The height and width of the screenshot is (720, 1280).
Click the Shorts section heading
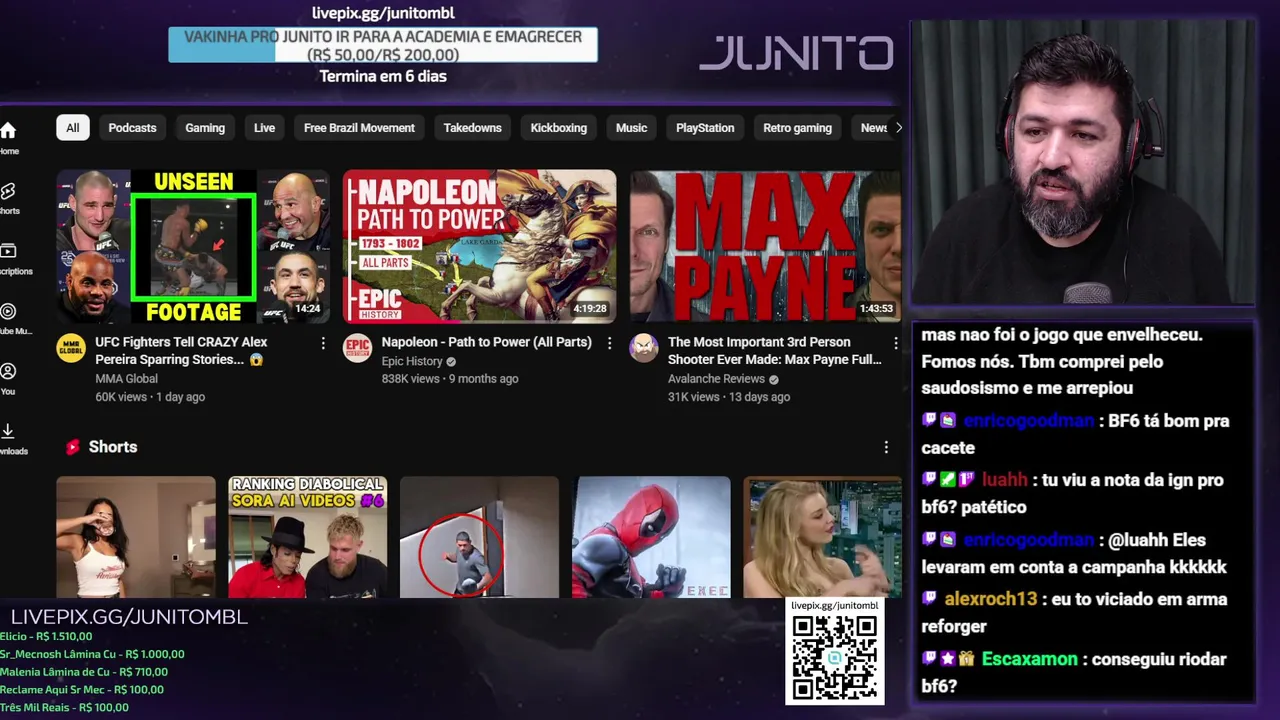[x=113, y=447]
